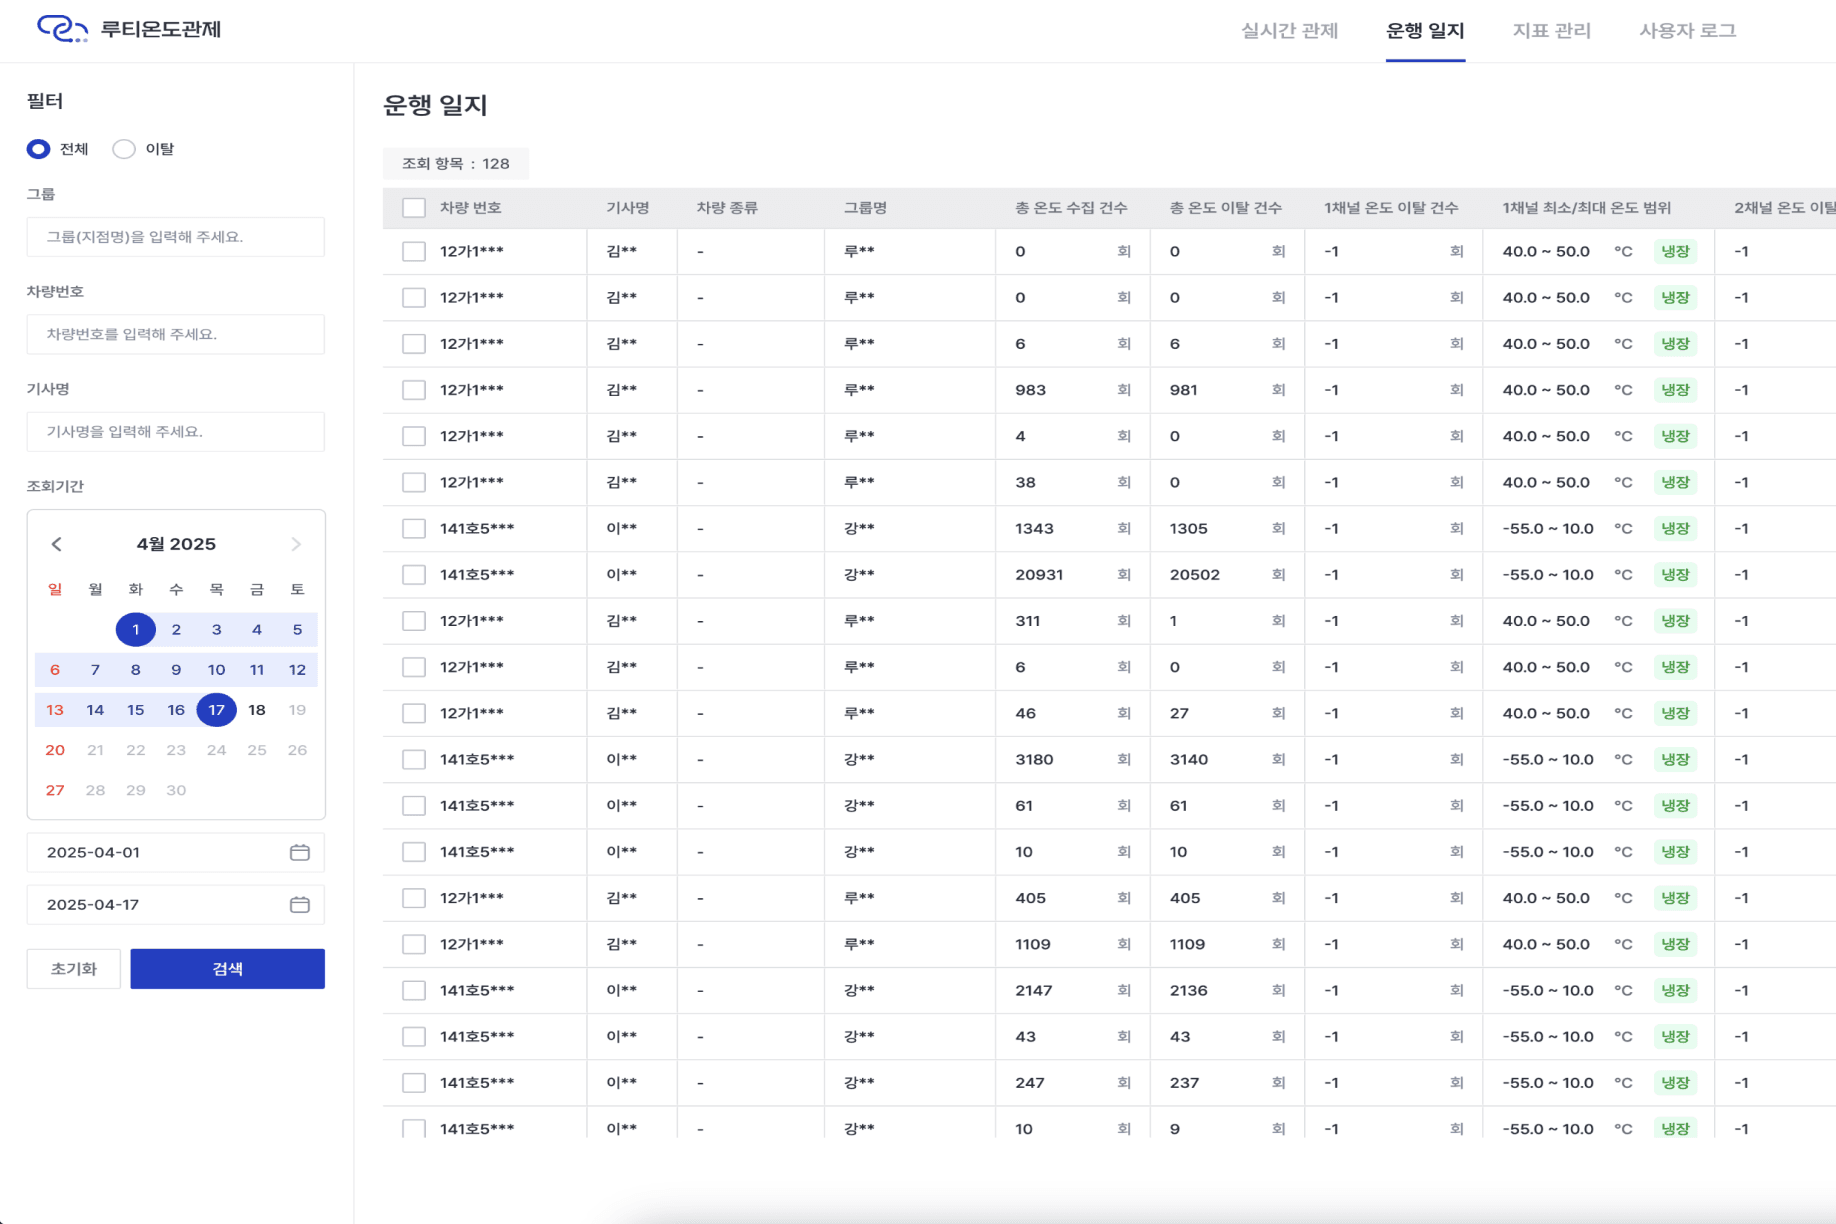Go to next month in calendar
This screenshot has height=1224, width=1836.
[x=296, y=544]
